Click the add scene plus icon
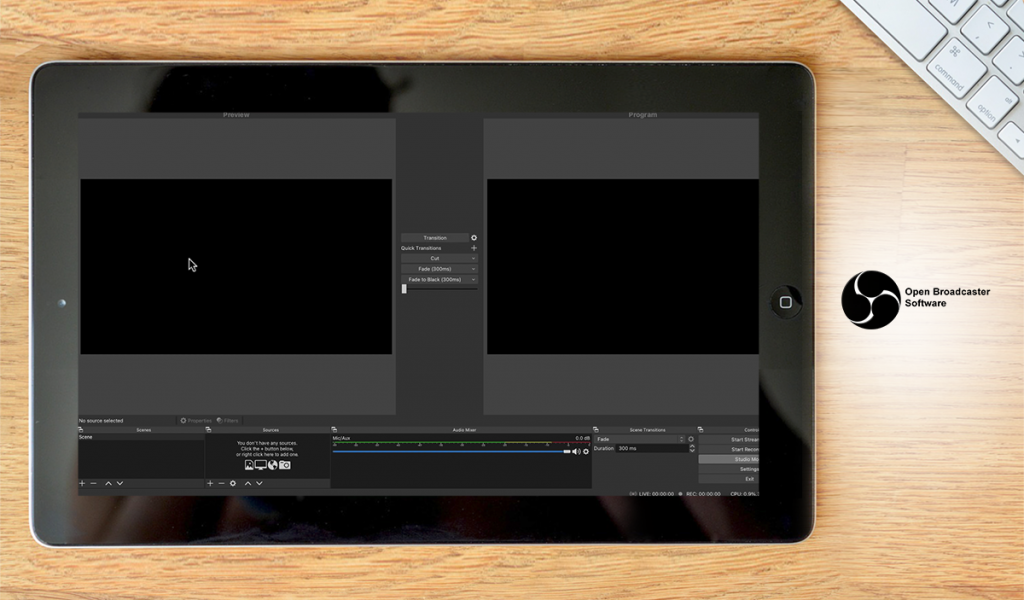1024x600 pixels. point(82,483)
